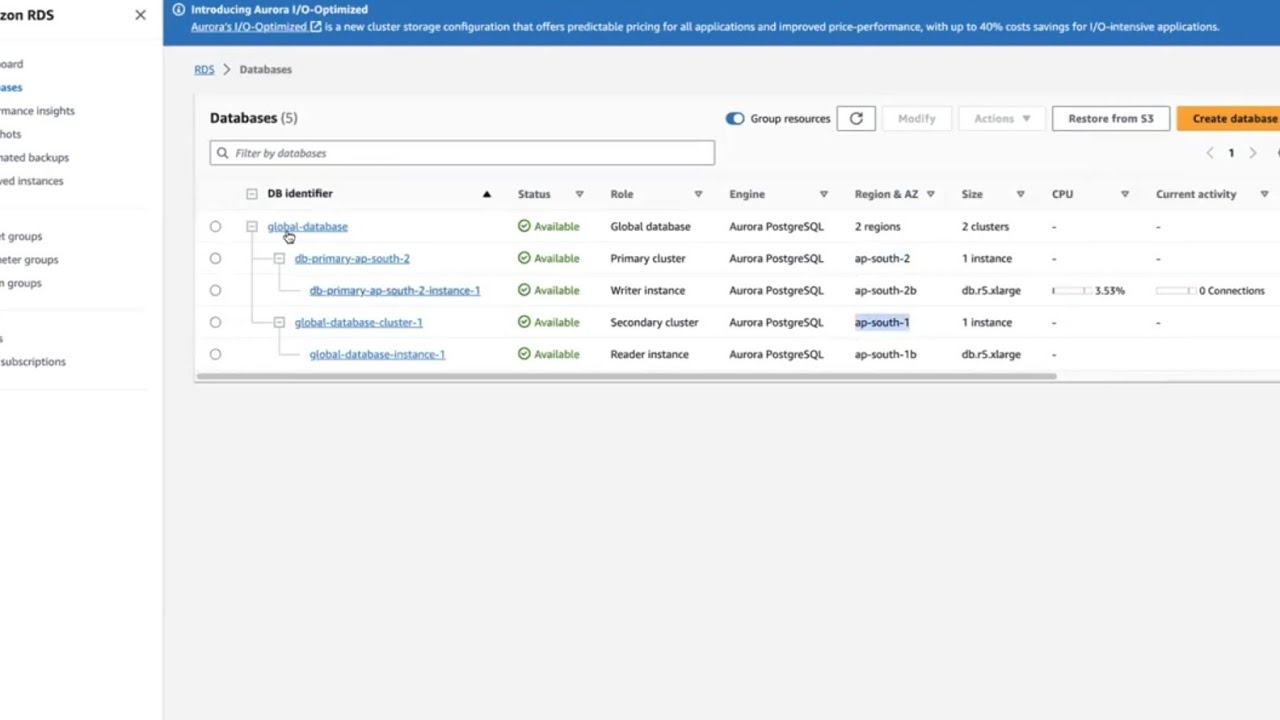Screen dimensions: 1280x720
Task: Click the magnifier icon in the filter box
Action: pos(222,153)
